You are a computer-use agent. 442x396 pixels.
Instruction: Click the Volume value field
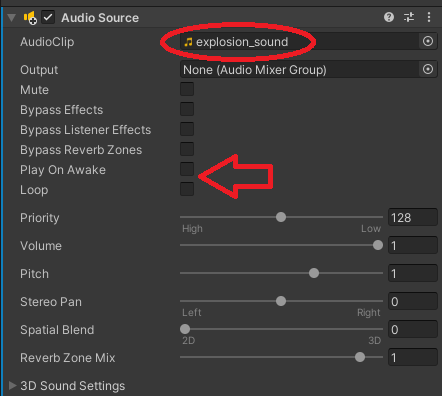(413, 245)
